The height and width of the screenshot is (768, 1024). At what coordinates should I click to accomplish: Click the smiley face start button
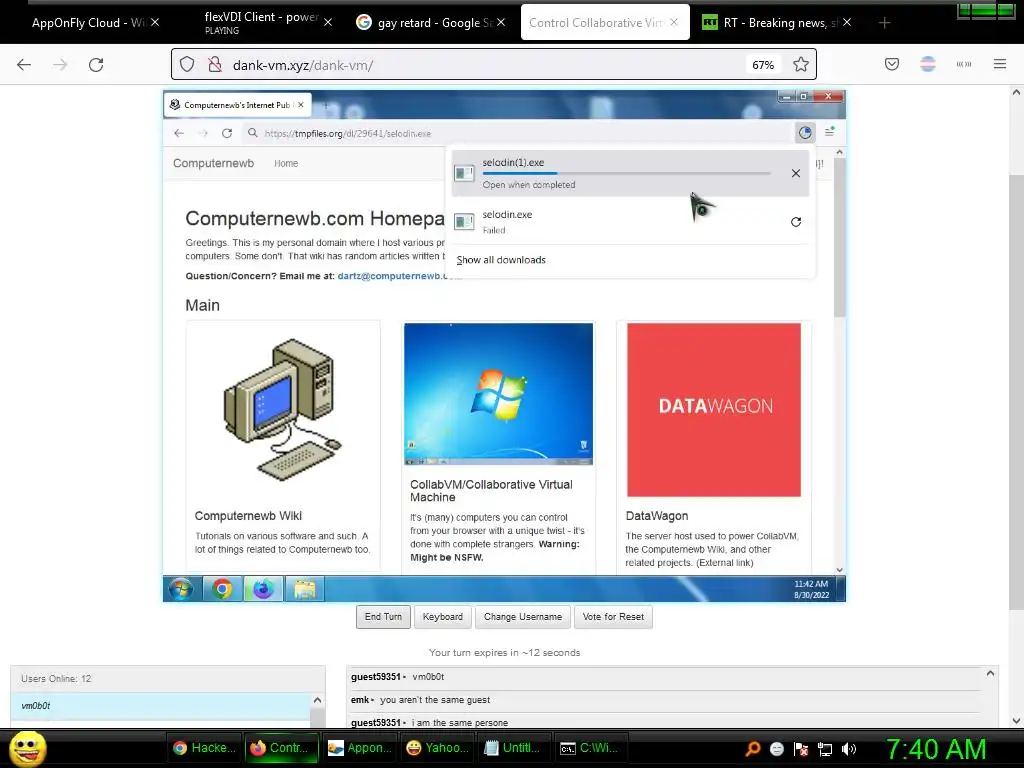tap(28, 748)
